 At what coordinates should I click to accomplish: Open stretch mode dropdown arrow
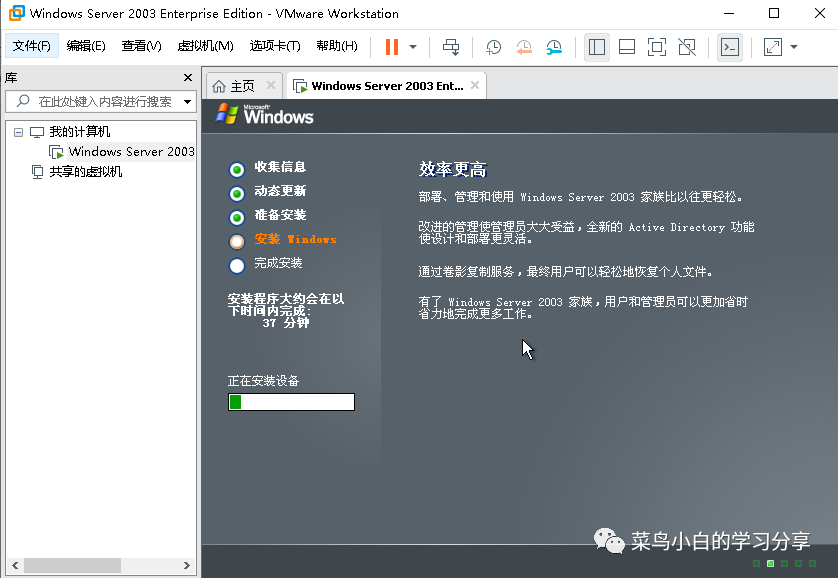794,47
